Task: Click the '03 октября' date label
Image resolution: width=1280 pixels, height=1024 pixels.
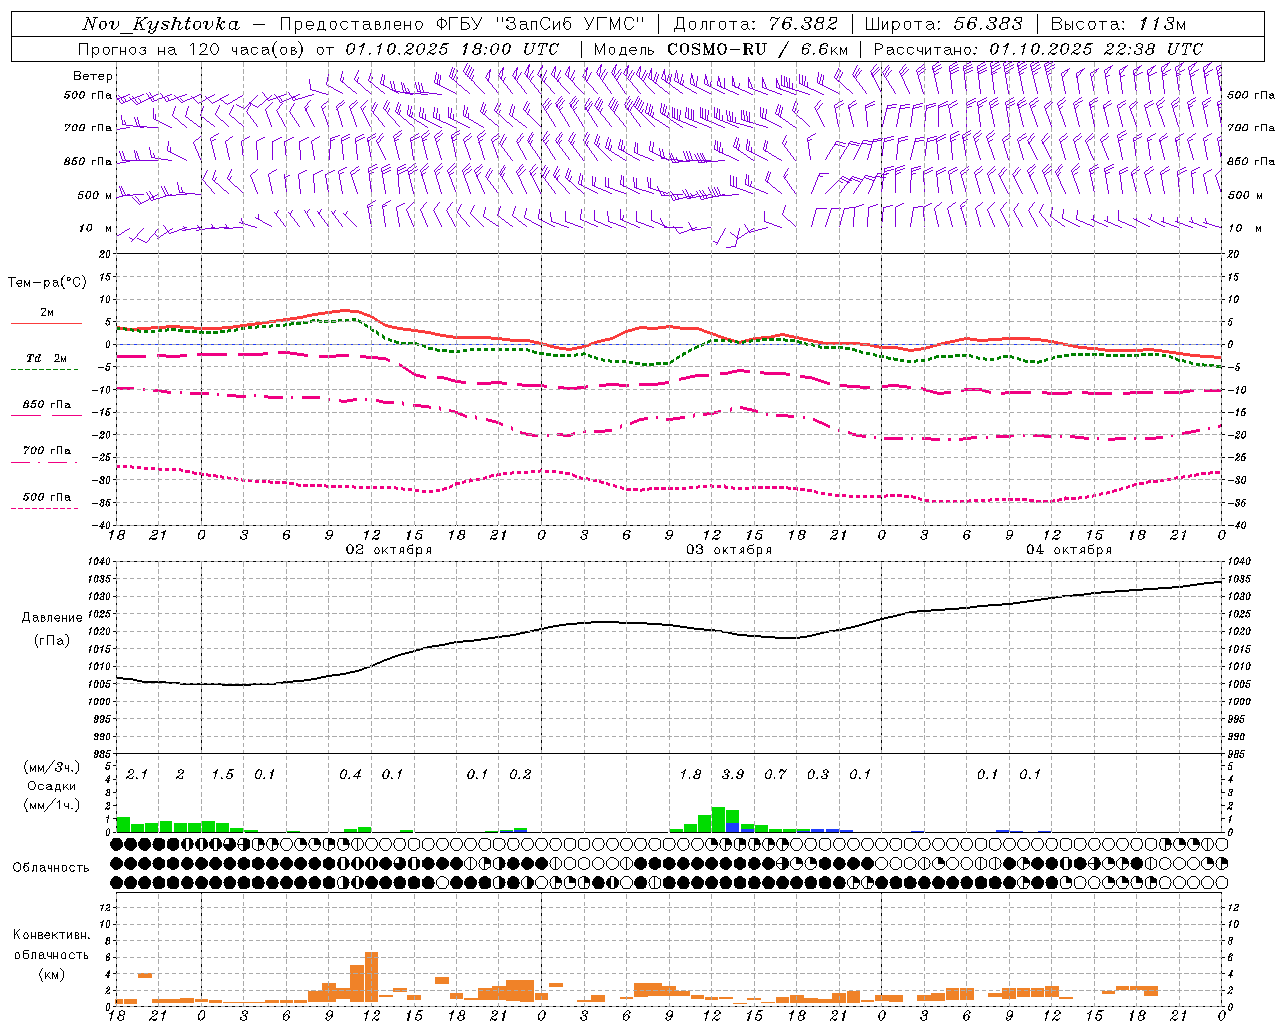Action: tap(729, 549)
